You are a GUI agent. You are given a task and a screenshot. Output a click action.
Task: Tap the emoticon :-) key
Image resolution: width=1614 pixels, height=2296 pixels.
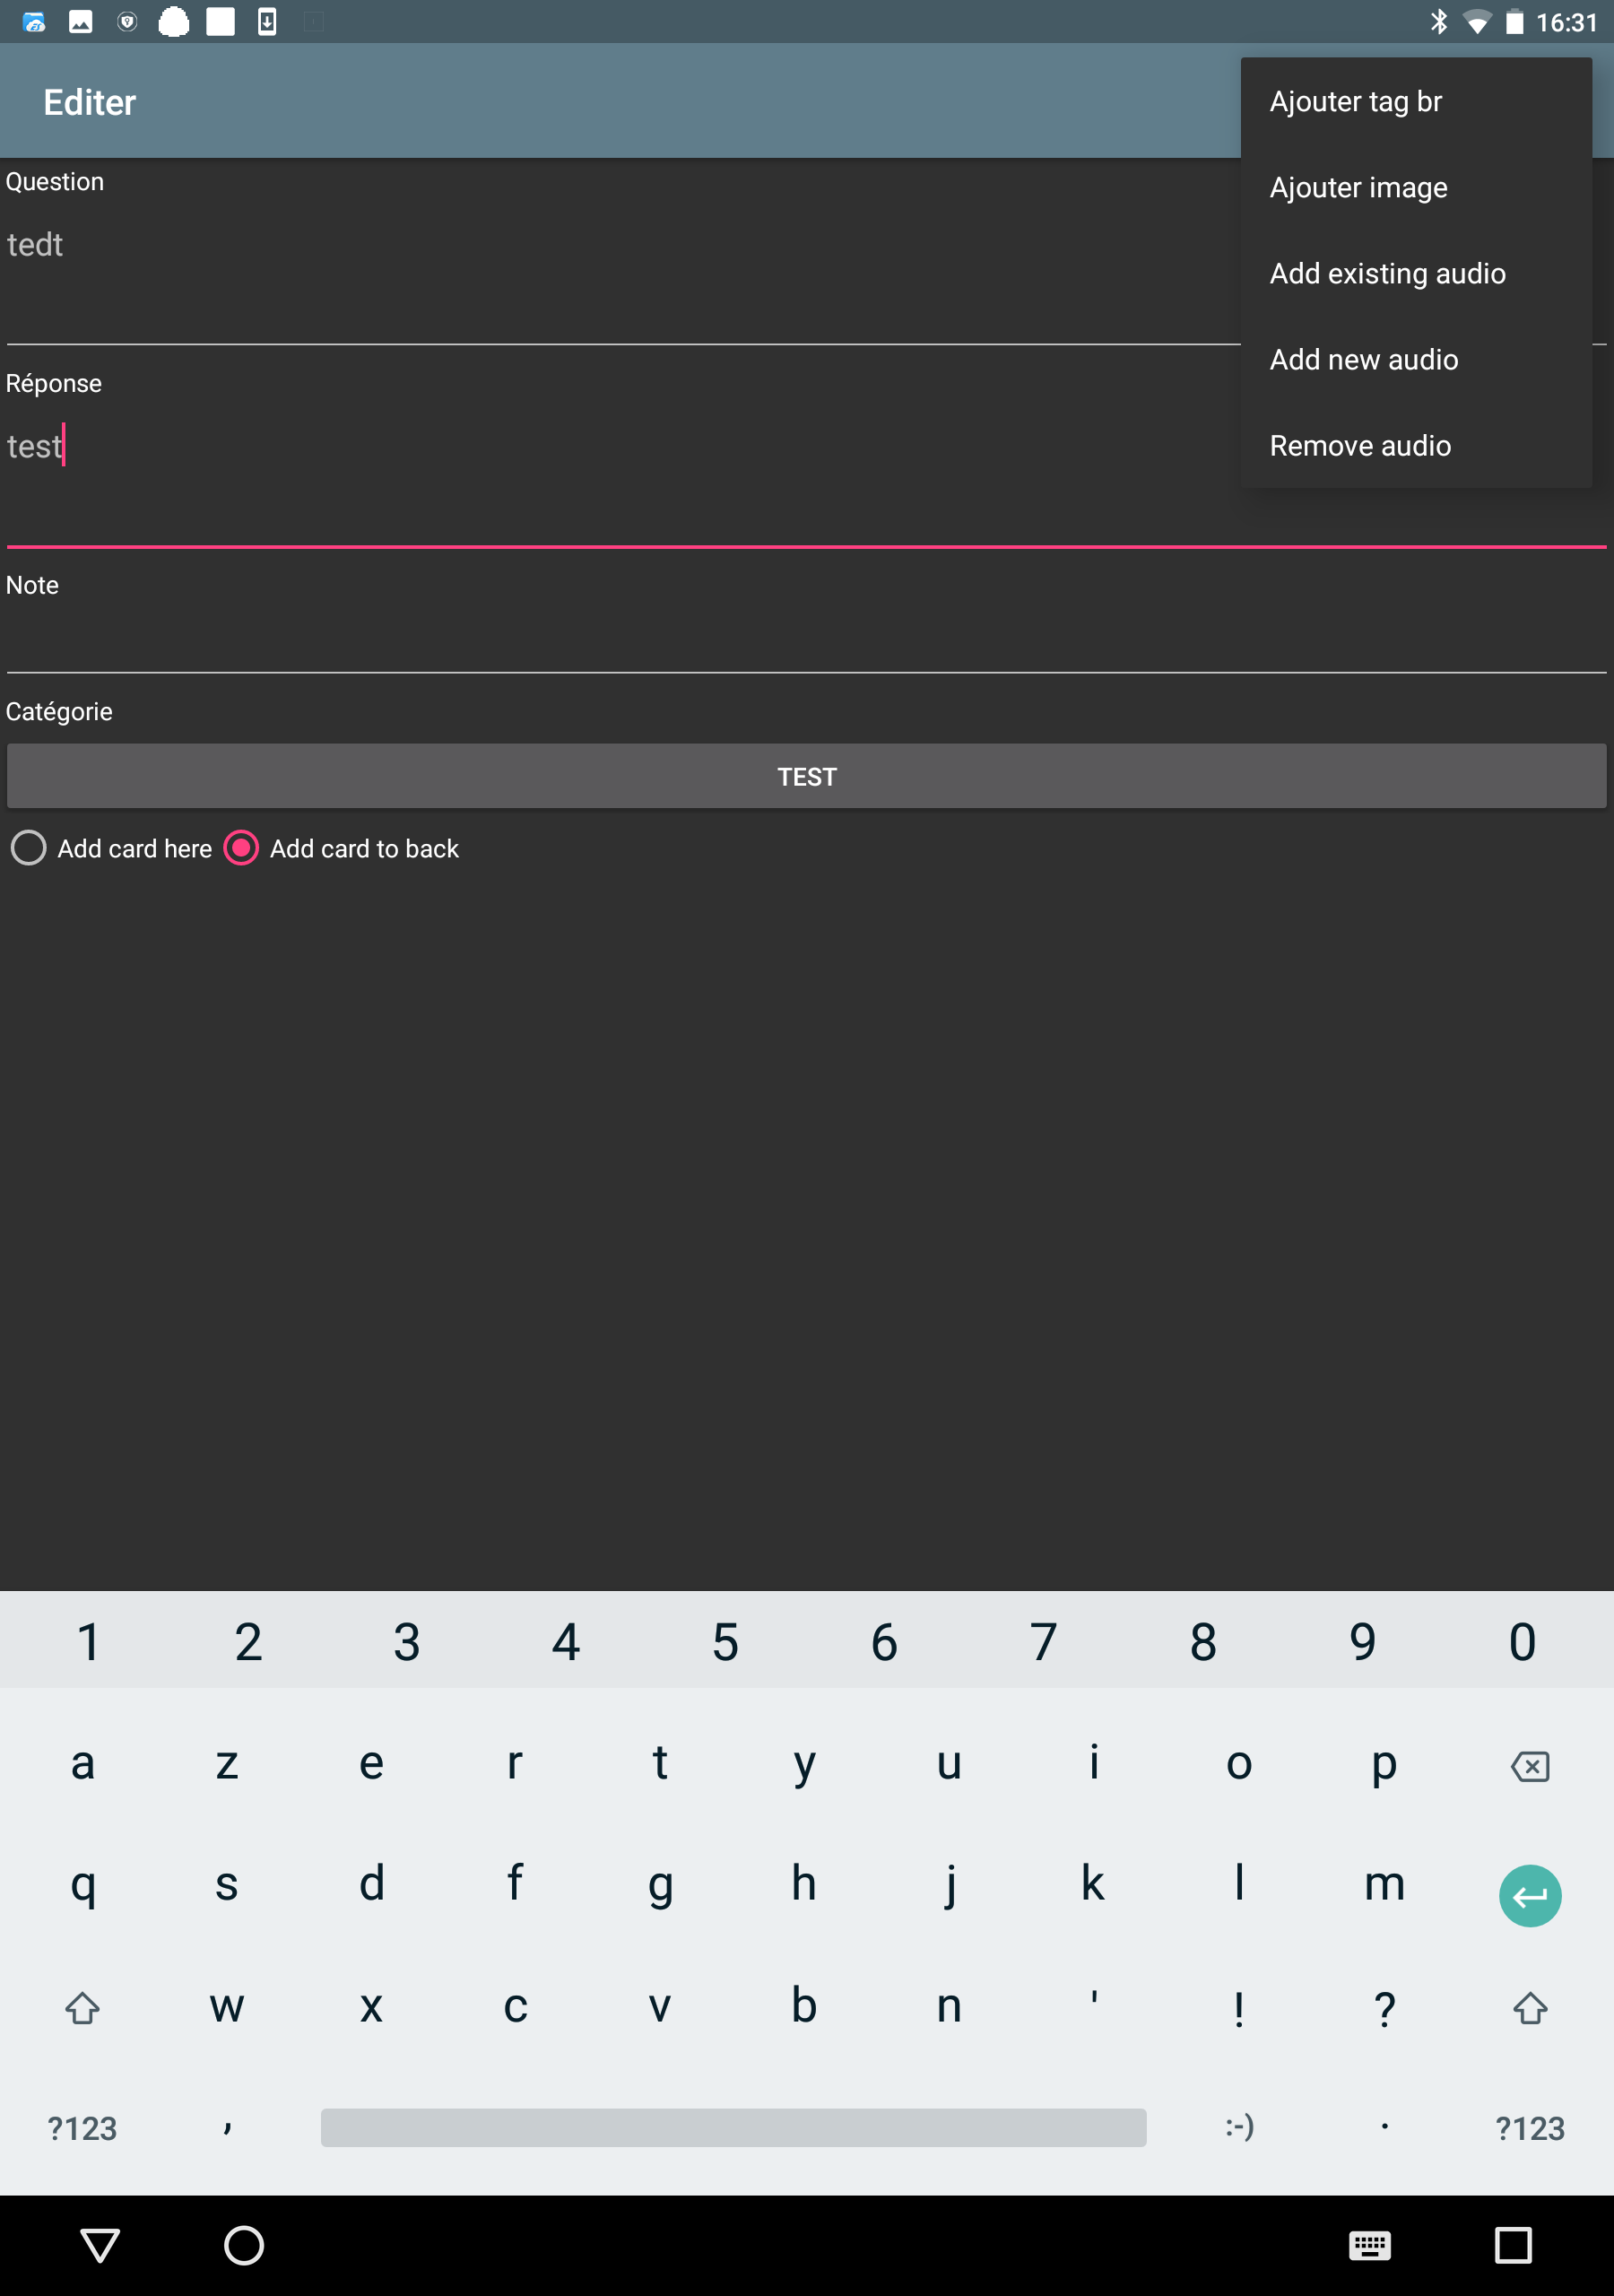1240,2126
